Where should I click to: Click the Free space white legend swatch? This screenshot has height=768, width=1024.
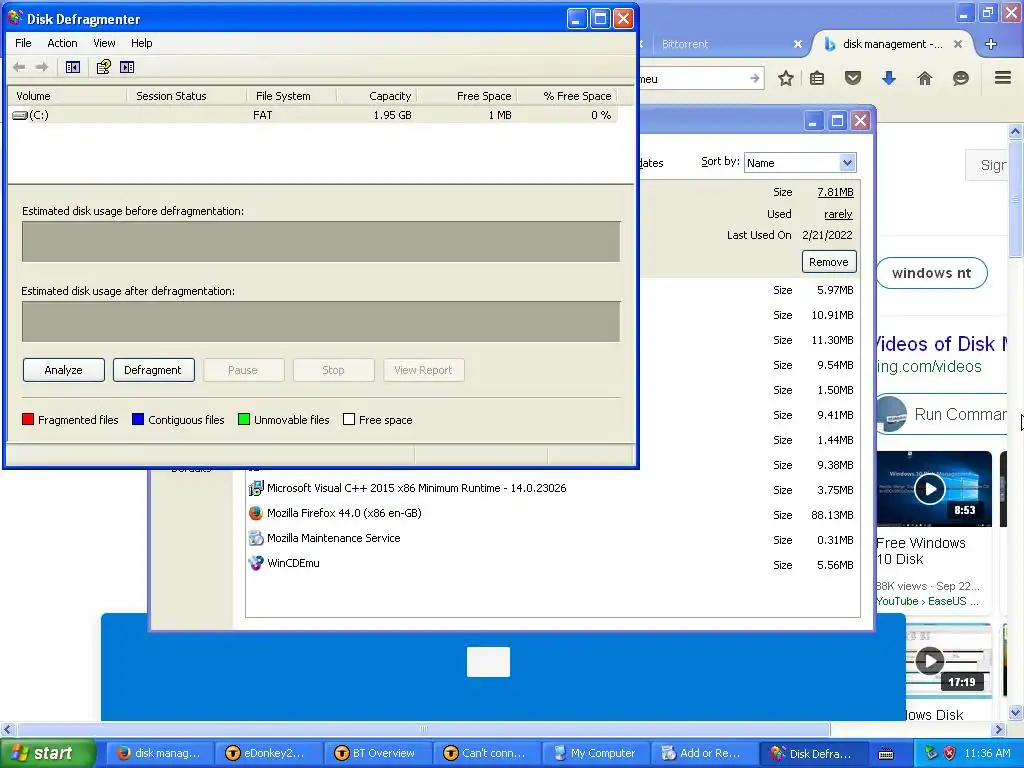point(349,419)
